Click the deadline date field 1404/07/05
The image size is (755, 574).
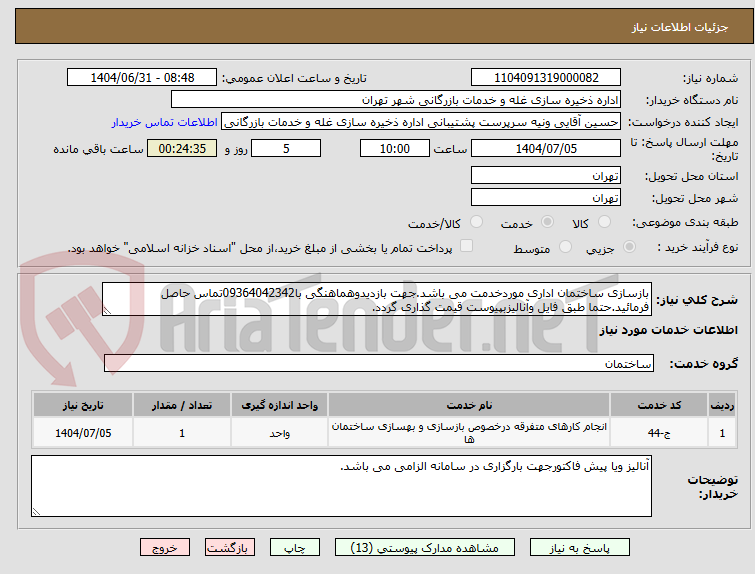point(546,148)
